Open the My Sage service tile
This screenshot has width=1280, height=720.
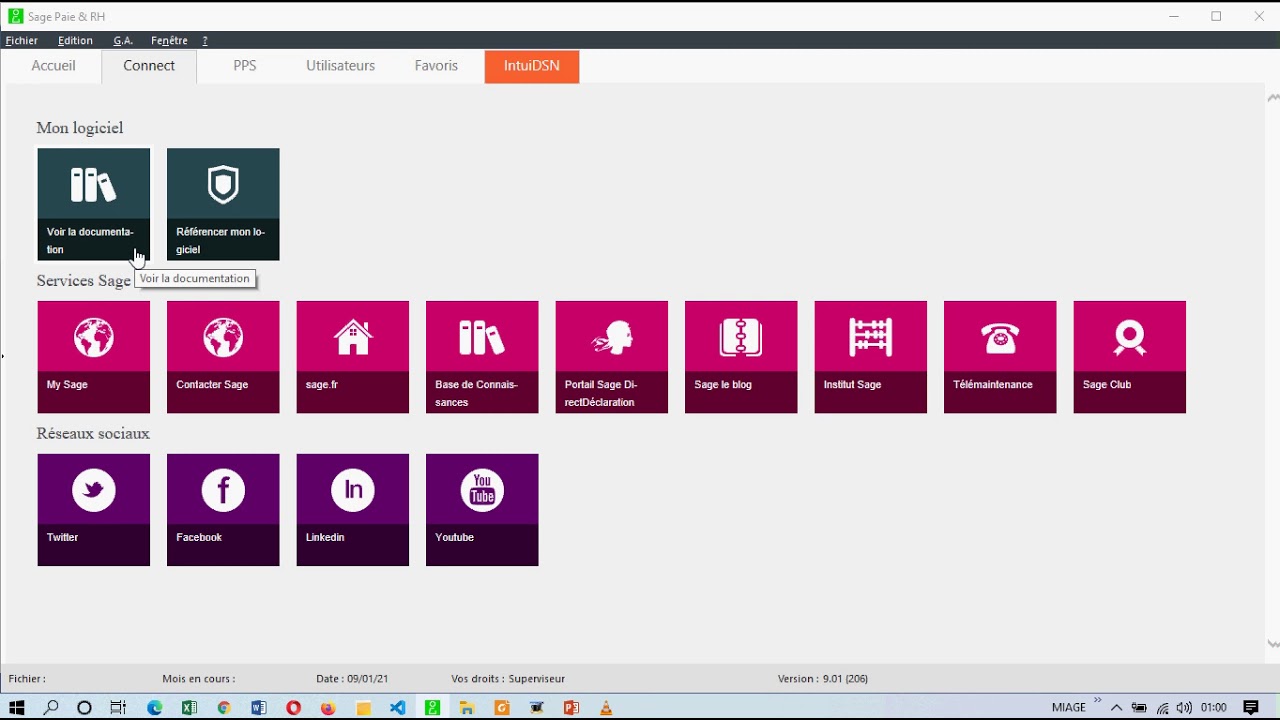point(94,357)
